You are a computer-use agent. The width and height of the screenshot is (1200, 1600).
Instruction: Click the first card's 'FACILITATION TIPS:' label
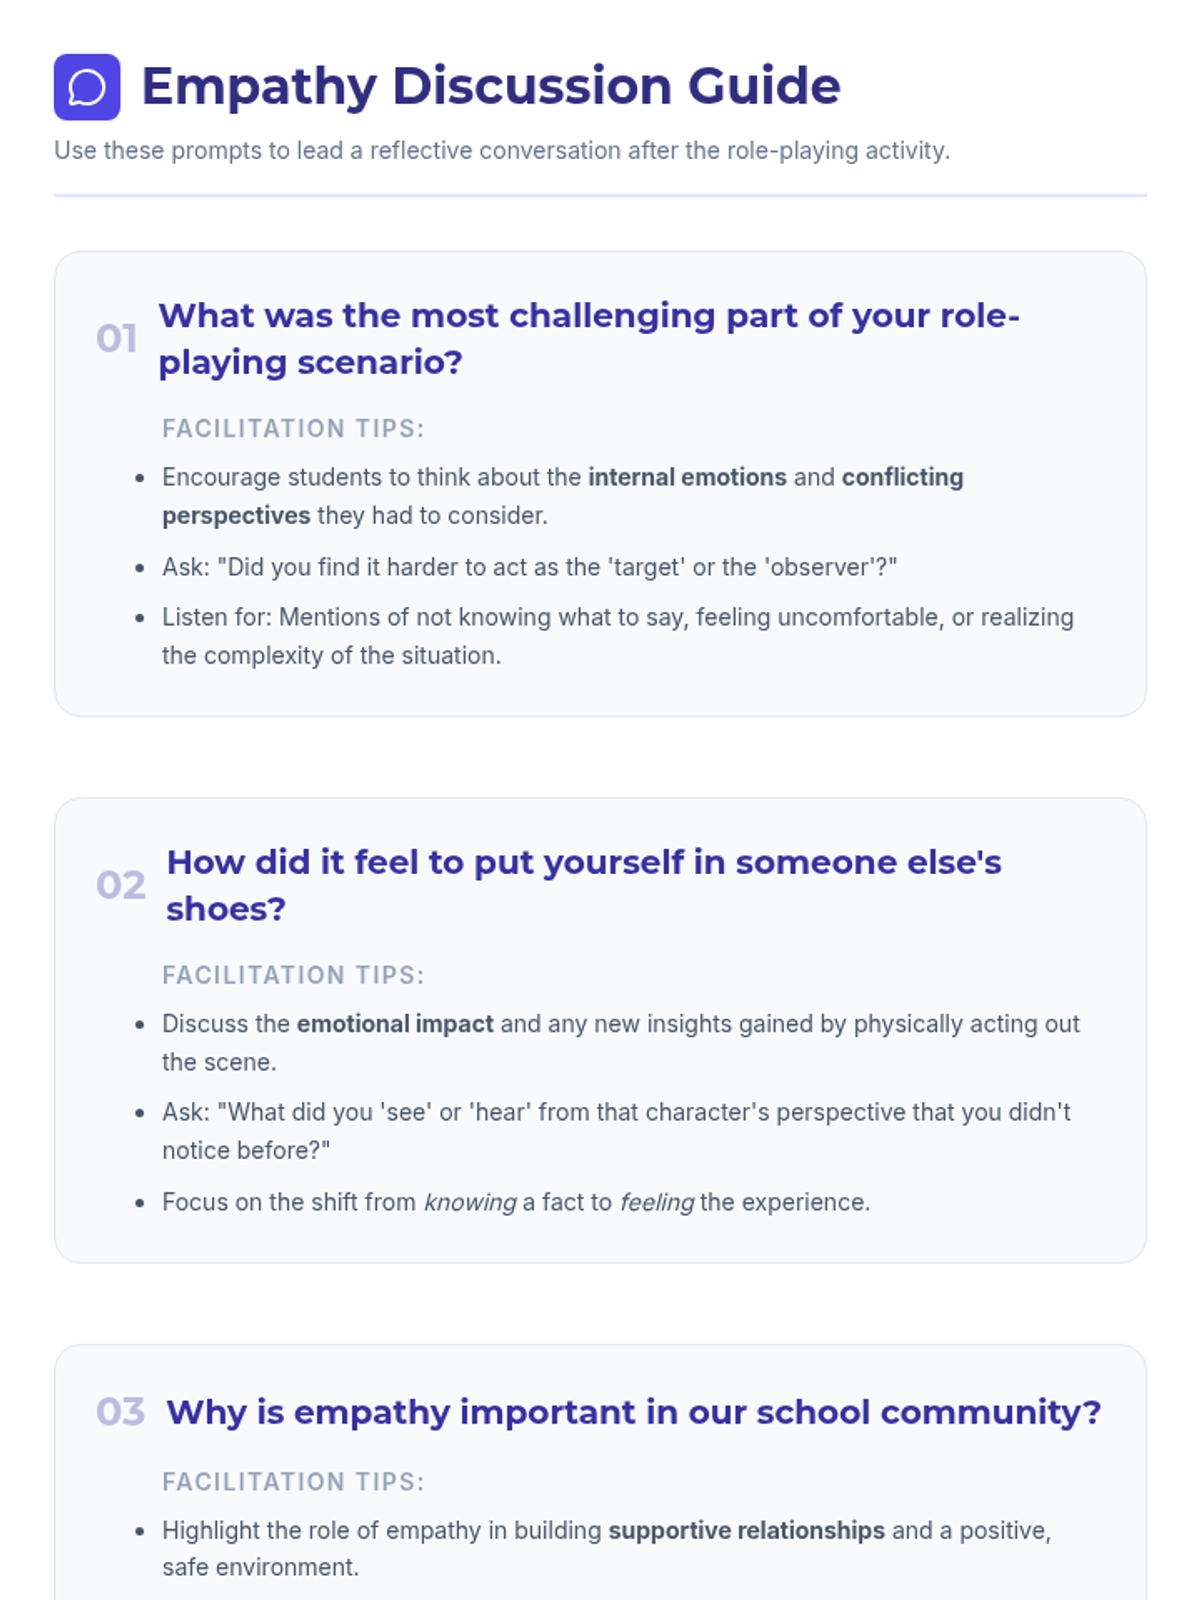tap(293, 429)
